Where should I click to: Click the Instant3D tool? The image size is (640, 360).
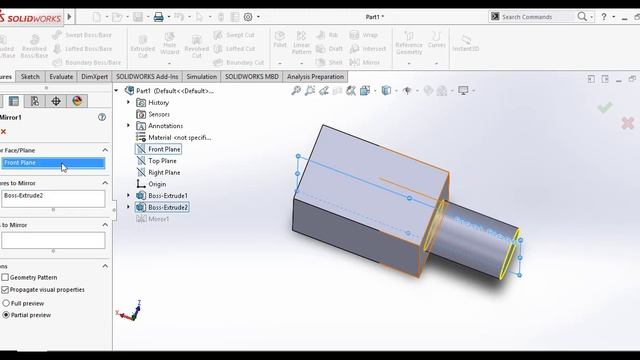[x=466, y=42]
